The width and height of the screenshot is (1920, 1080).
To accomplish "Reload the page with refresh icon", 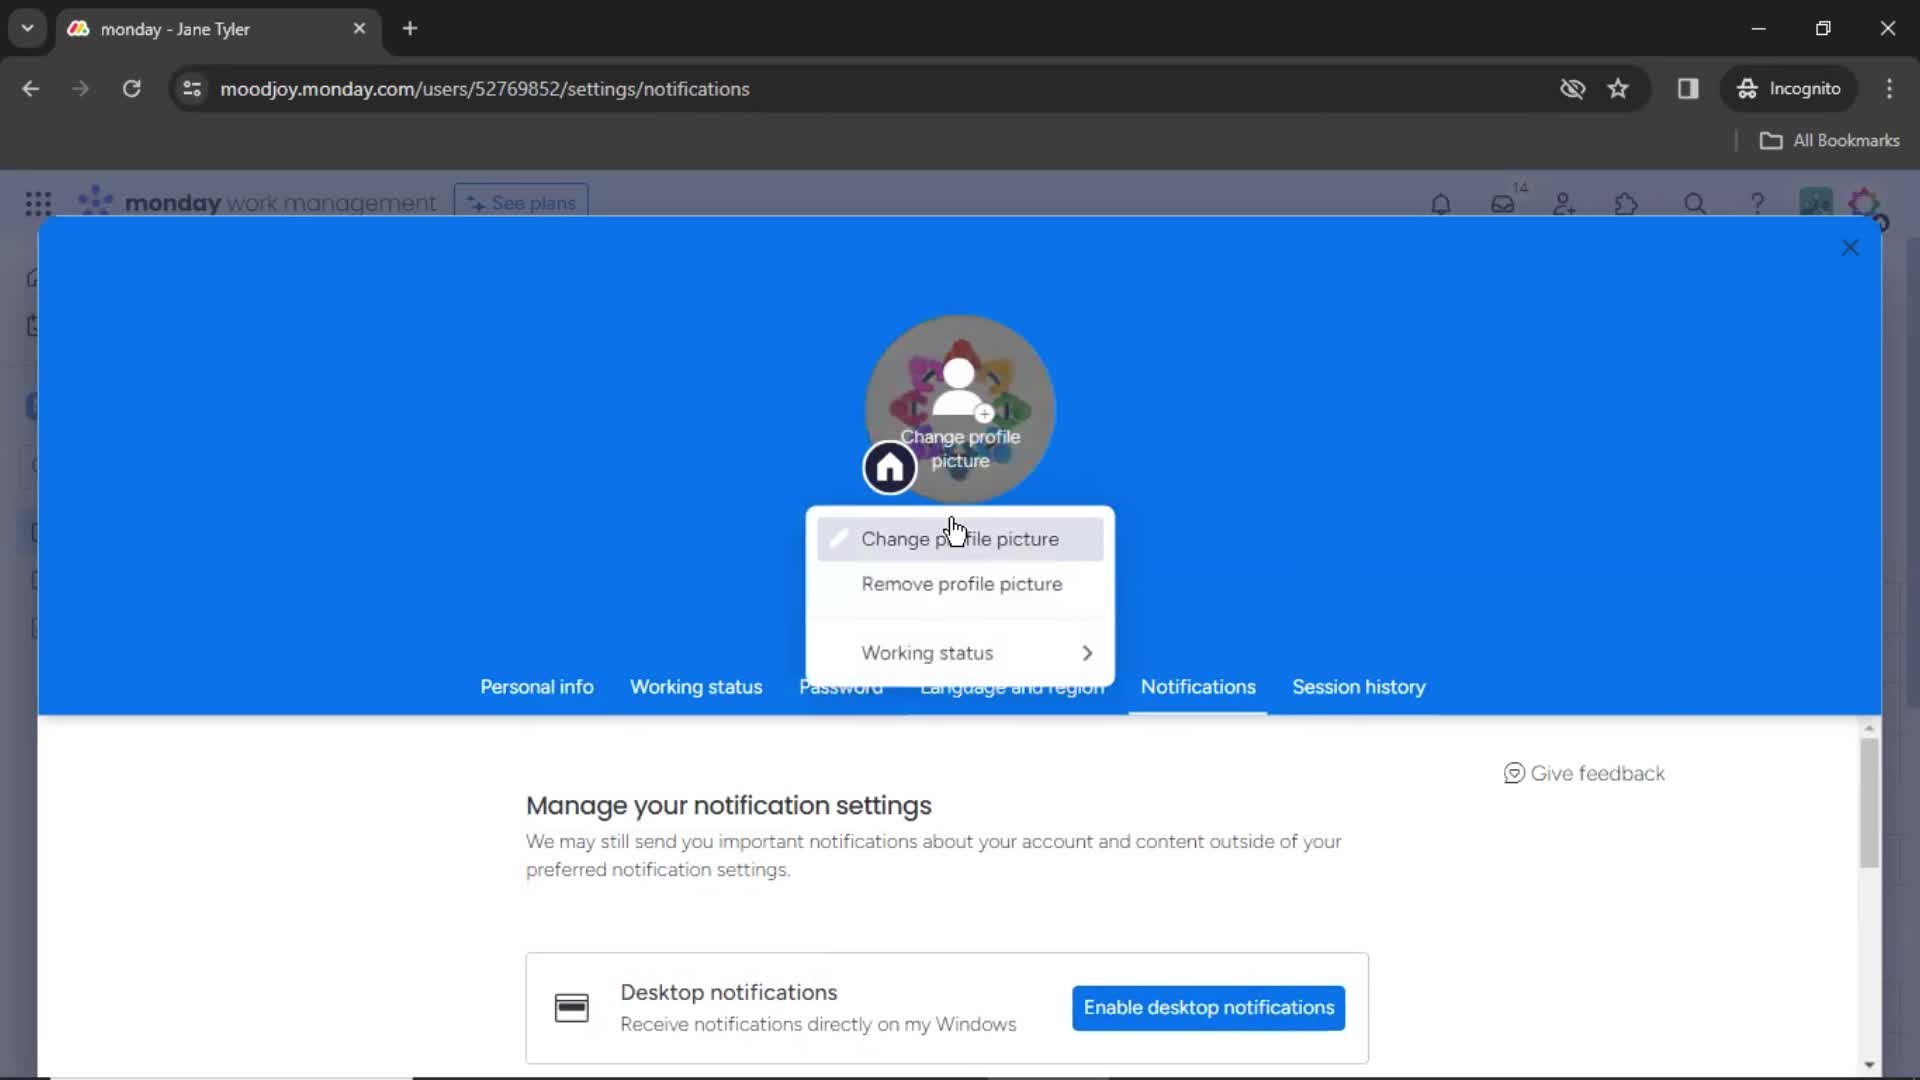I will click(x=131, y=89).
